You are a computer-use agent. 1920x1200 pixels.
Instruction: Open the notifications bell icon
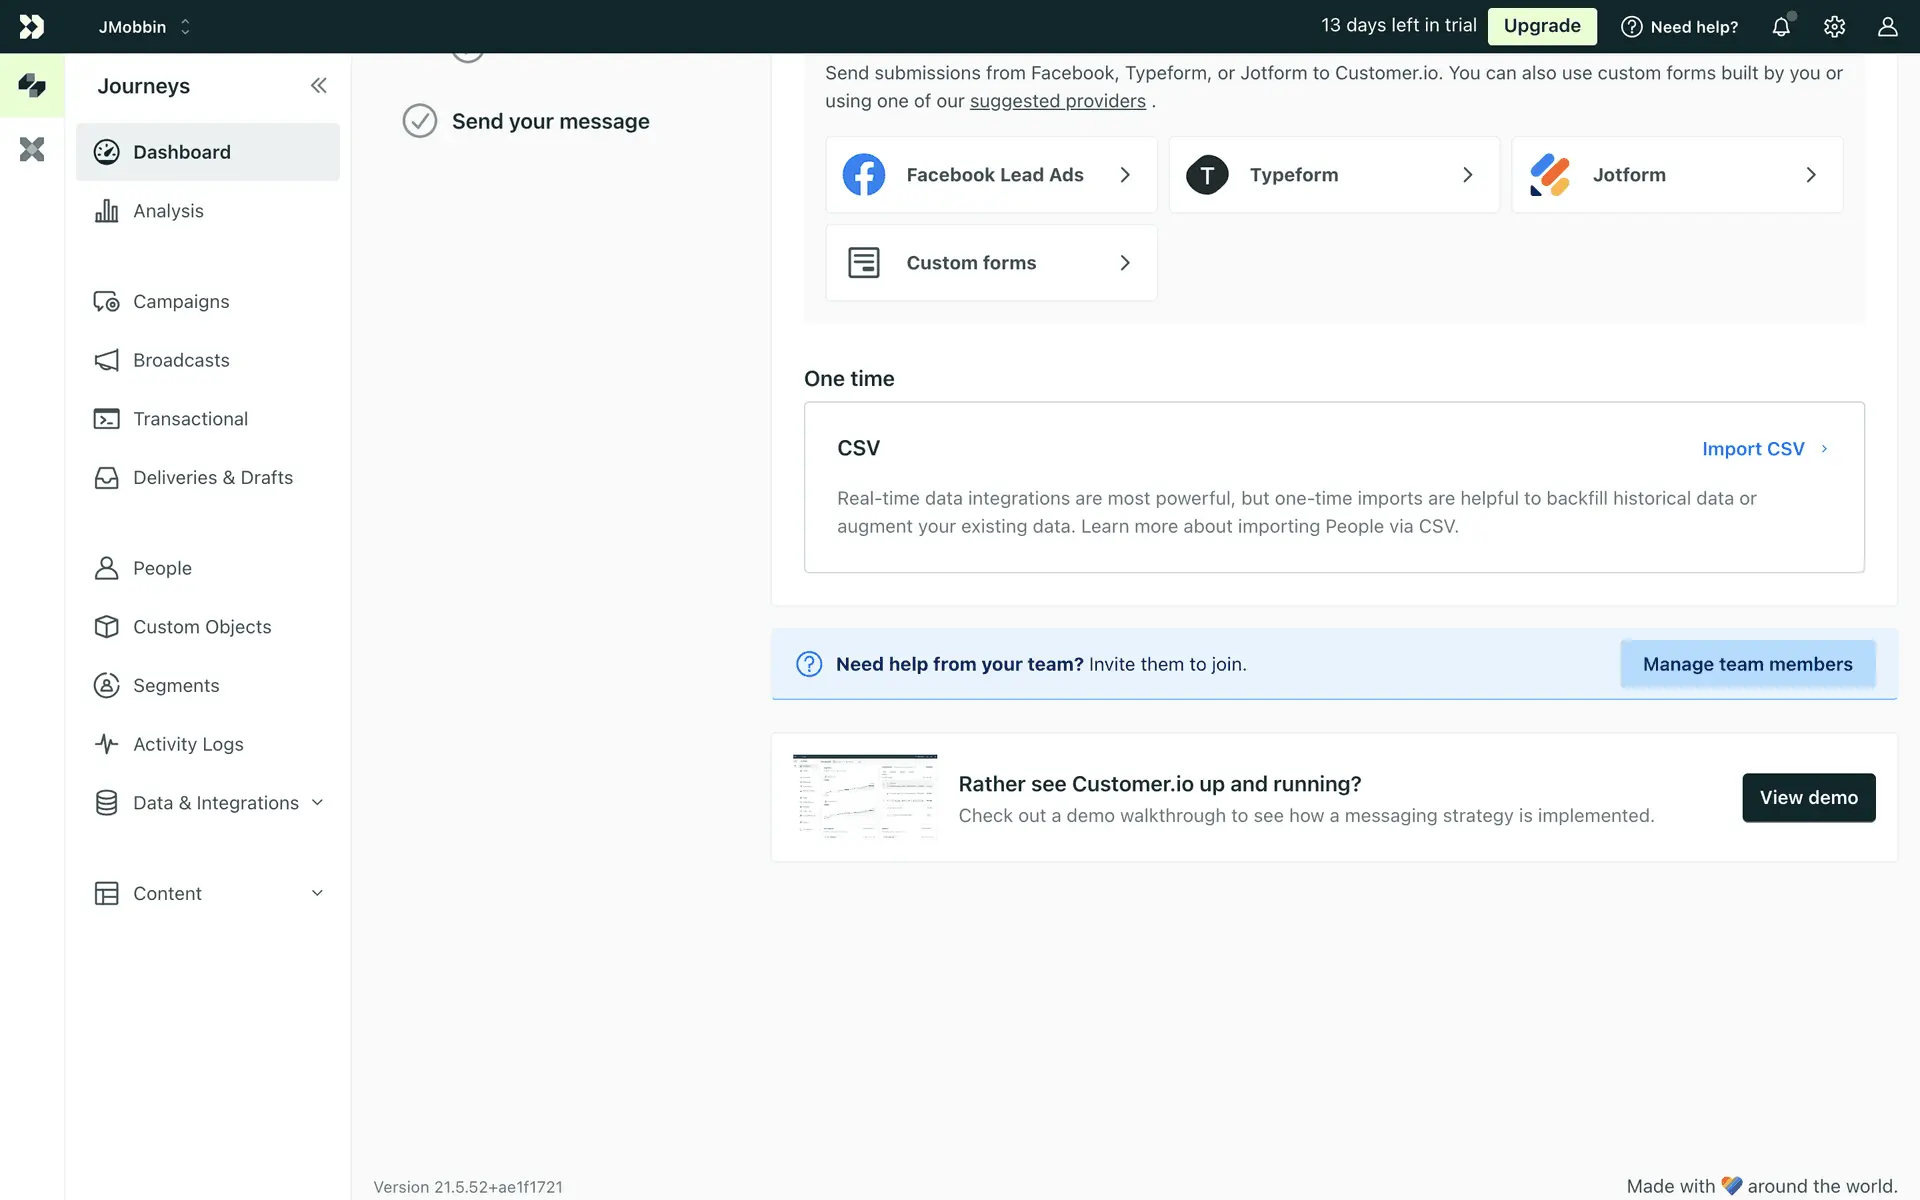coord(1781,27)
